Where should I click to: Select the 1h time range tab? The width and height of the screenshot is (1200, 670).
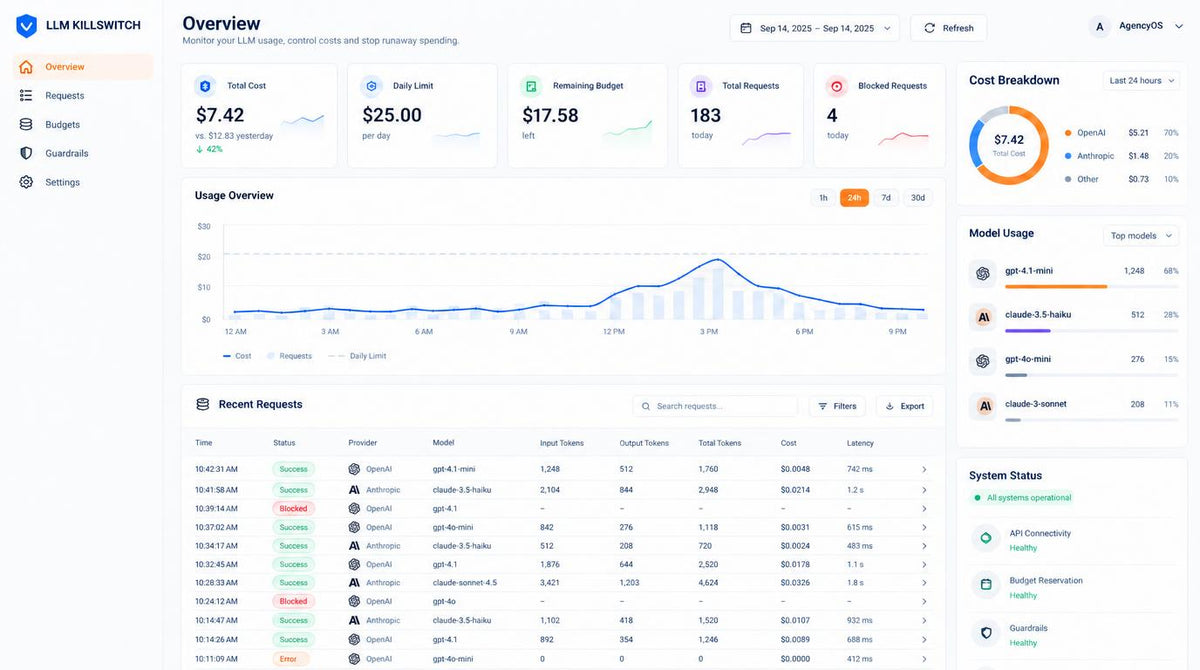pos(823,198)
